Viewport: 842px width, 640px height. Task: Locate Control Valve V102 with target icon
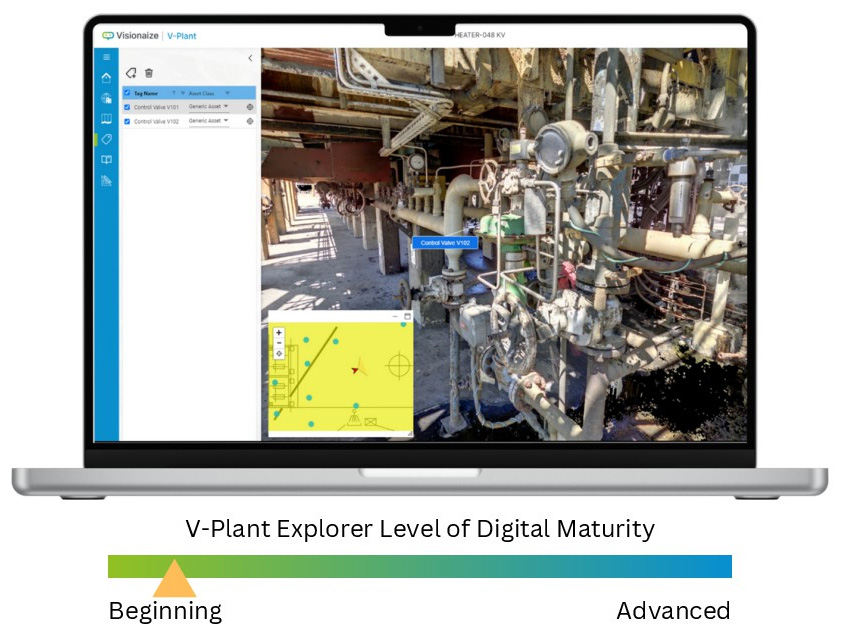pyautogui.click(x=249, y=121)
